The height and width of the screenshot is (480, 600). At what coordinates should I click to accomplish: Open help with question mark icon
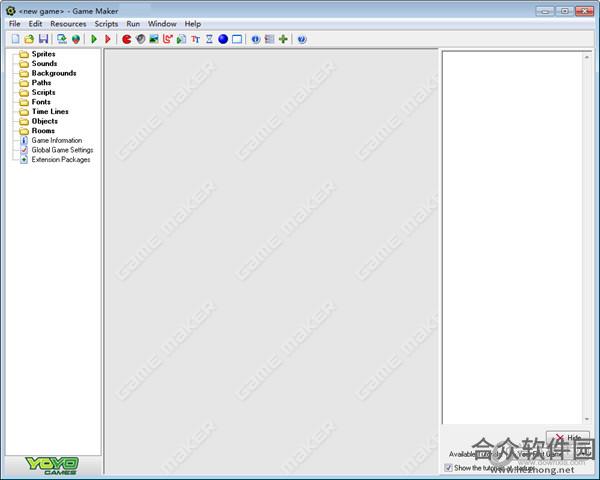[302, 39]
